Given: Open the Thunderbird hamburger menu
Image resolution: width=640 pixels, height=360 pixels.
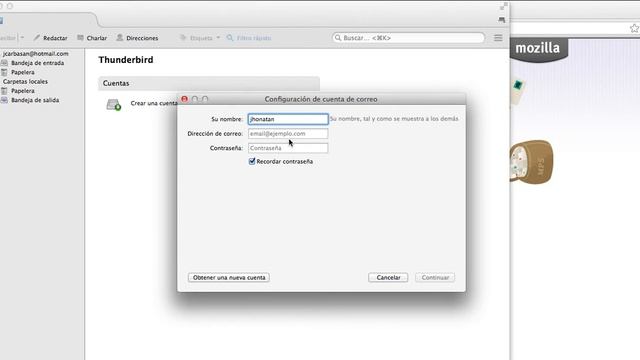Looking at the screenshot, I should click(498, 38).
